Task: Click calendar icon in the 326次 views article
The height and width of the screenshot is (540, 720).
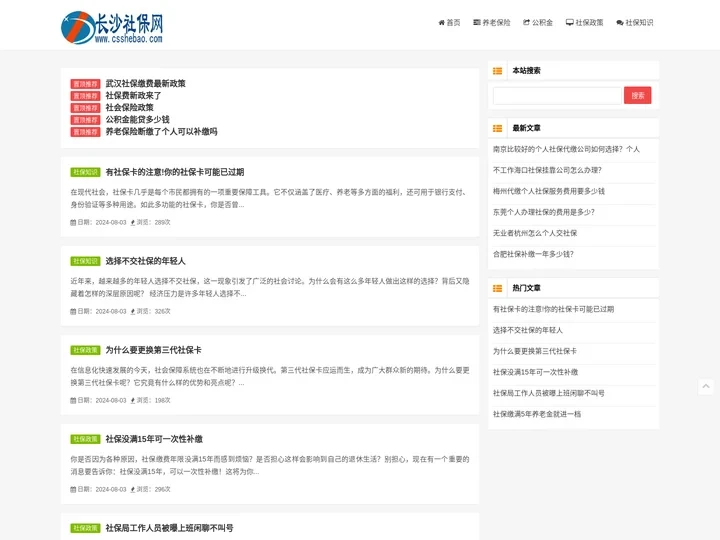Action: point(73,311)
